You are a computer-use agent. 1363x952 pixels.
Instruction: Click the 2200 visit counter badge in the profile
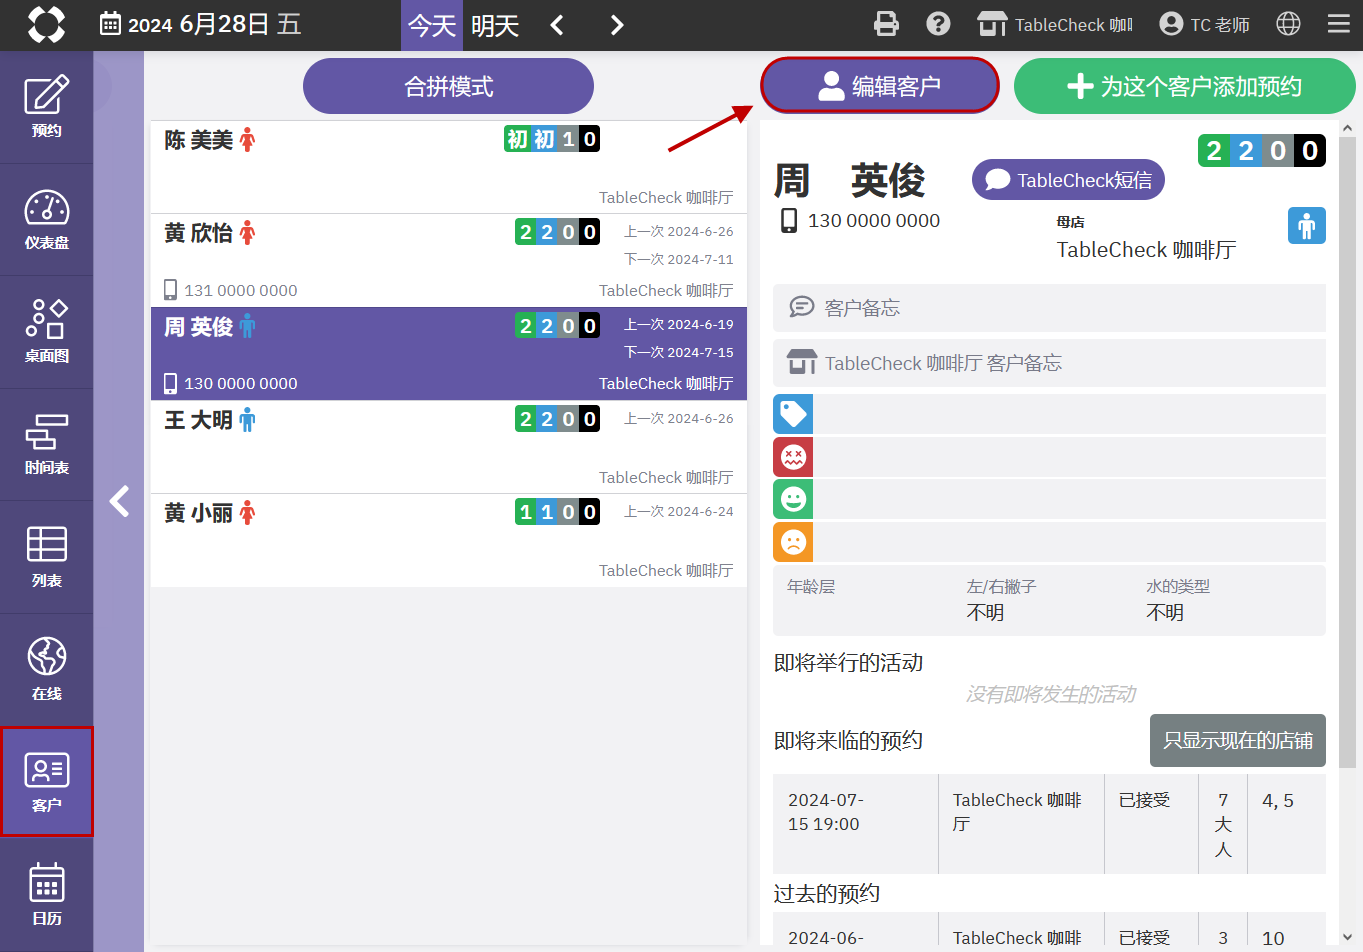point(1262,151)
